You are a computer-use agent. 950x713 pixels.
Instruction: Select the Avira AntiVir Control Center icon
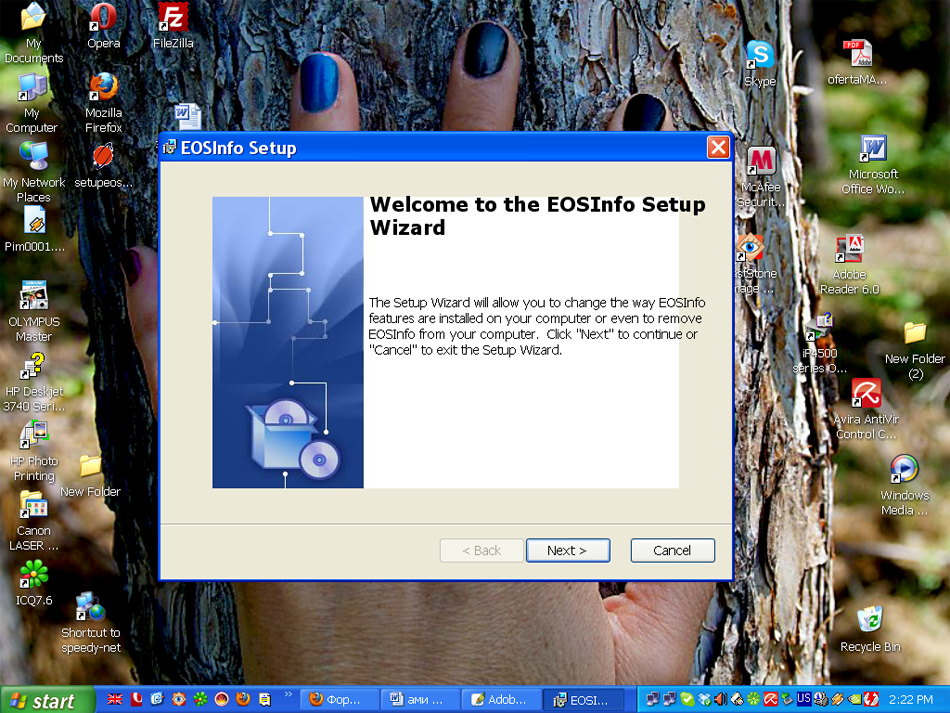865,398
